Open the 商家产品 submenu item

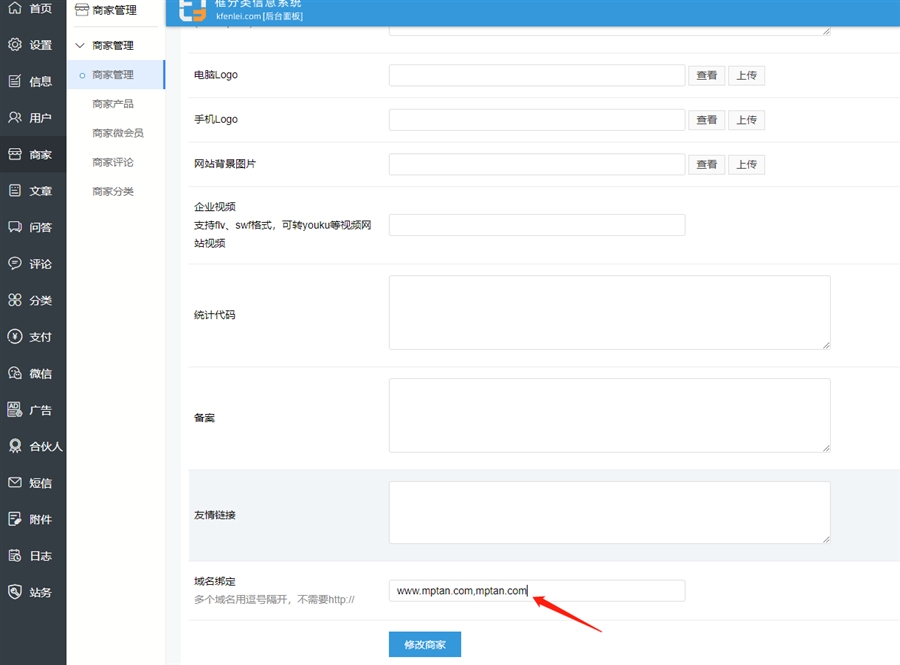(x=112, y=104)
